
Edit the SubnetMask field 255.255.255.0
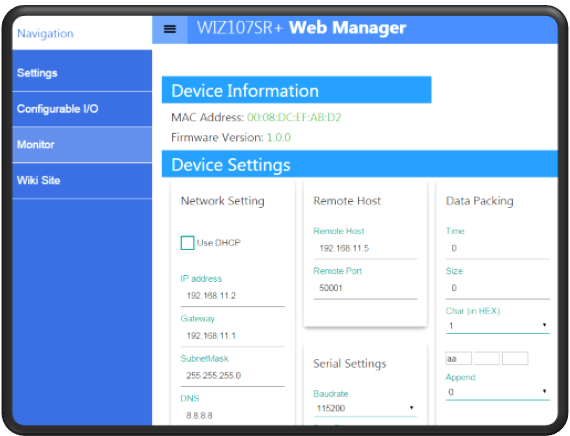(233, 375)
